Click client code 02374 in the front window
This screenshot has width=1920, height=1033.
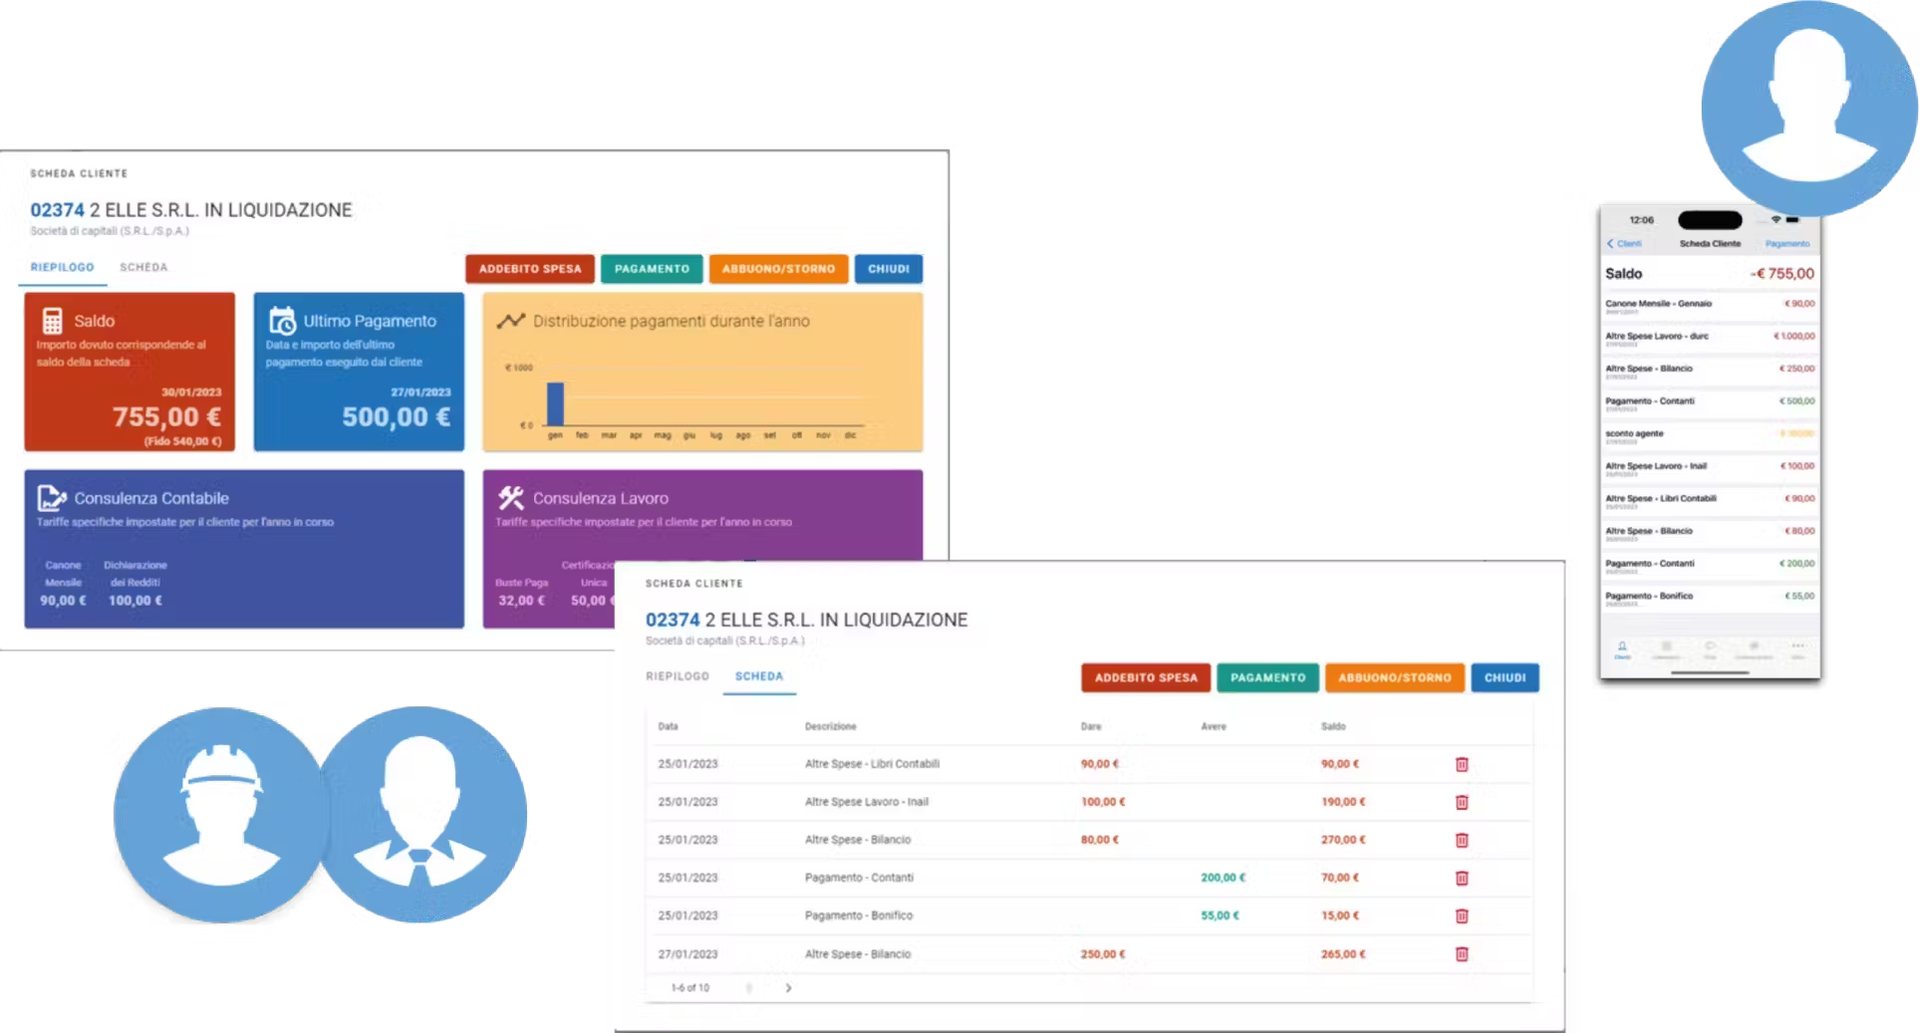coord(672,620)
